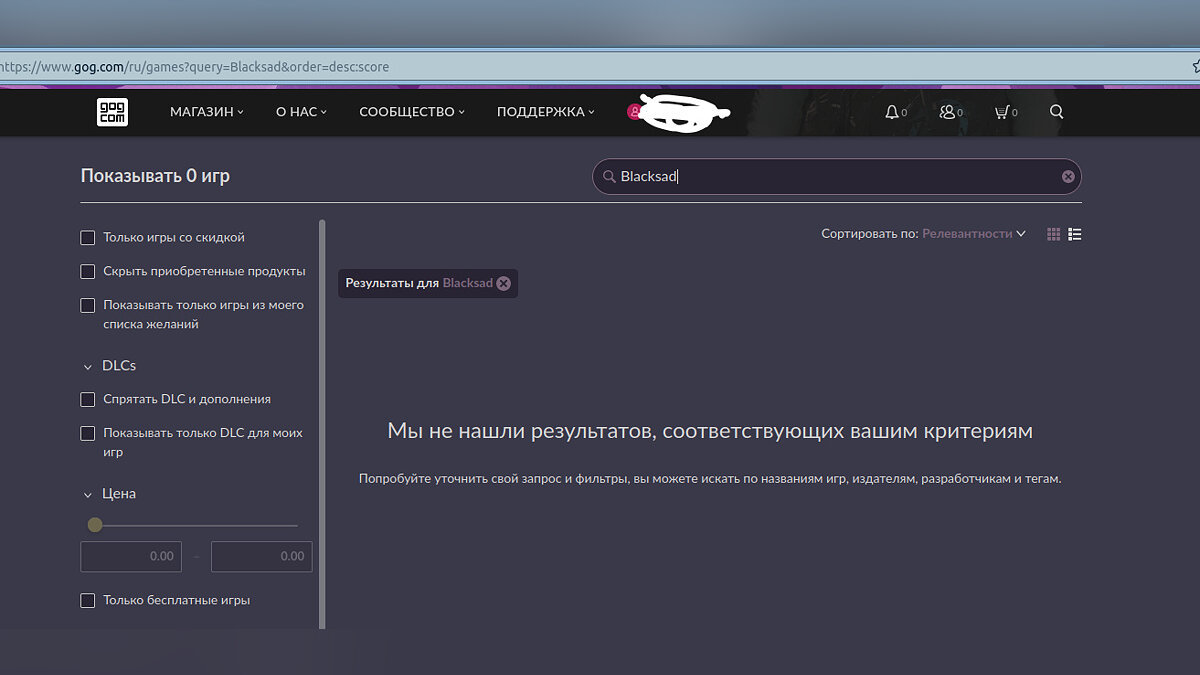Tick "Только бесплатные игры" checkbox
Image resolution: width=1200 pixels, height=675 pixels.
click(88, 601)
